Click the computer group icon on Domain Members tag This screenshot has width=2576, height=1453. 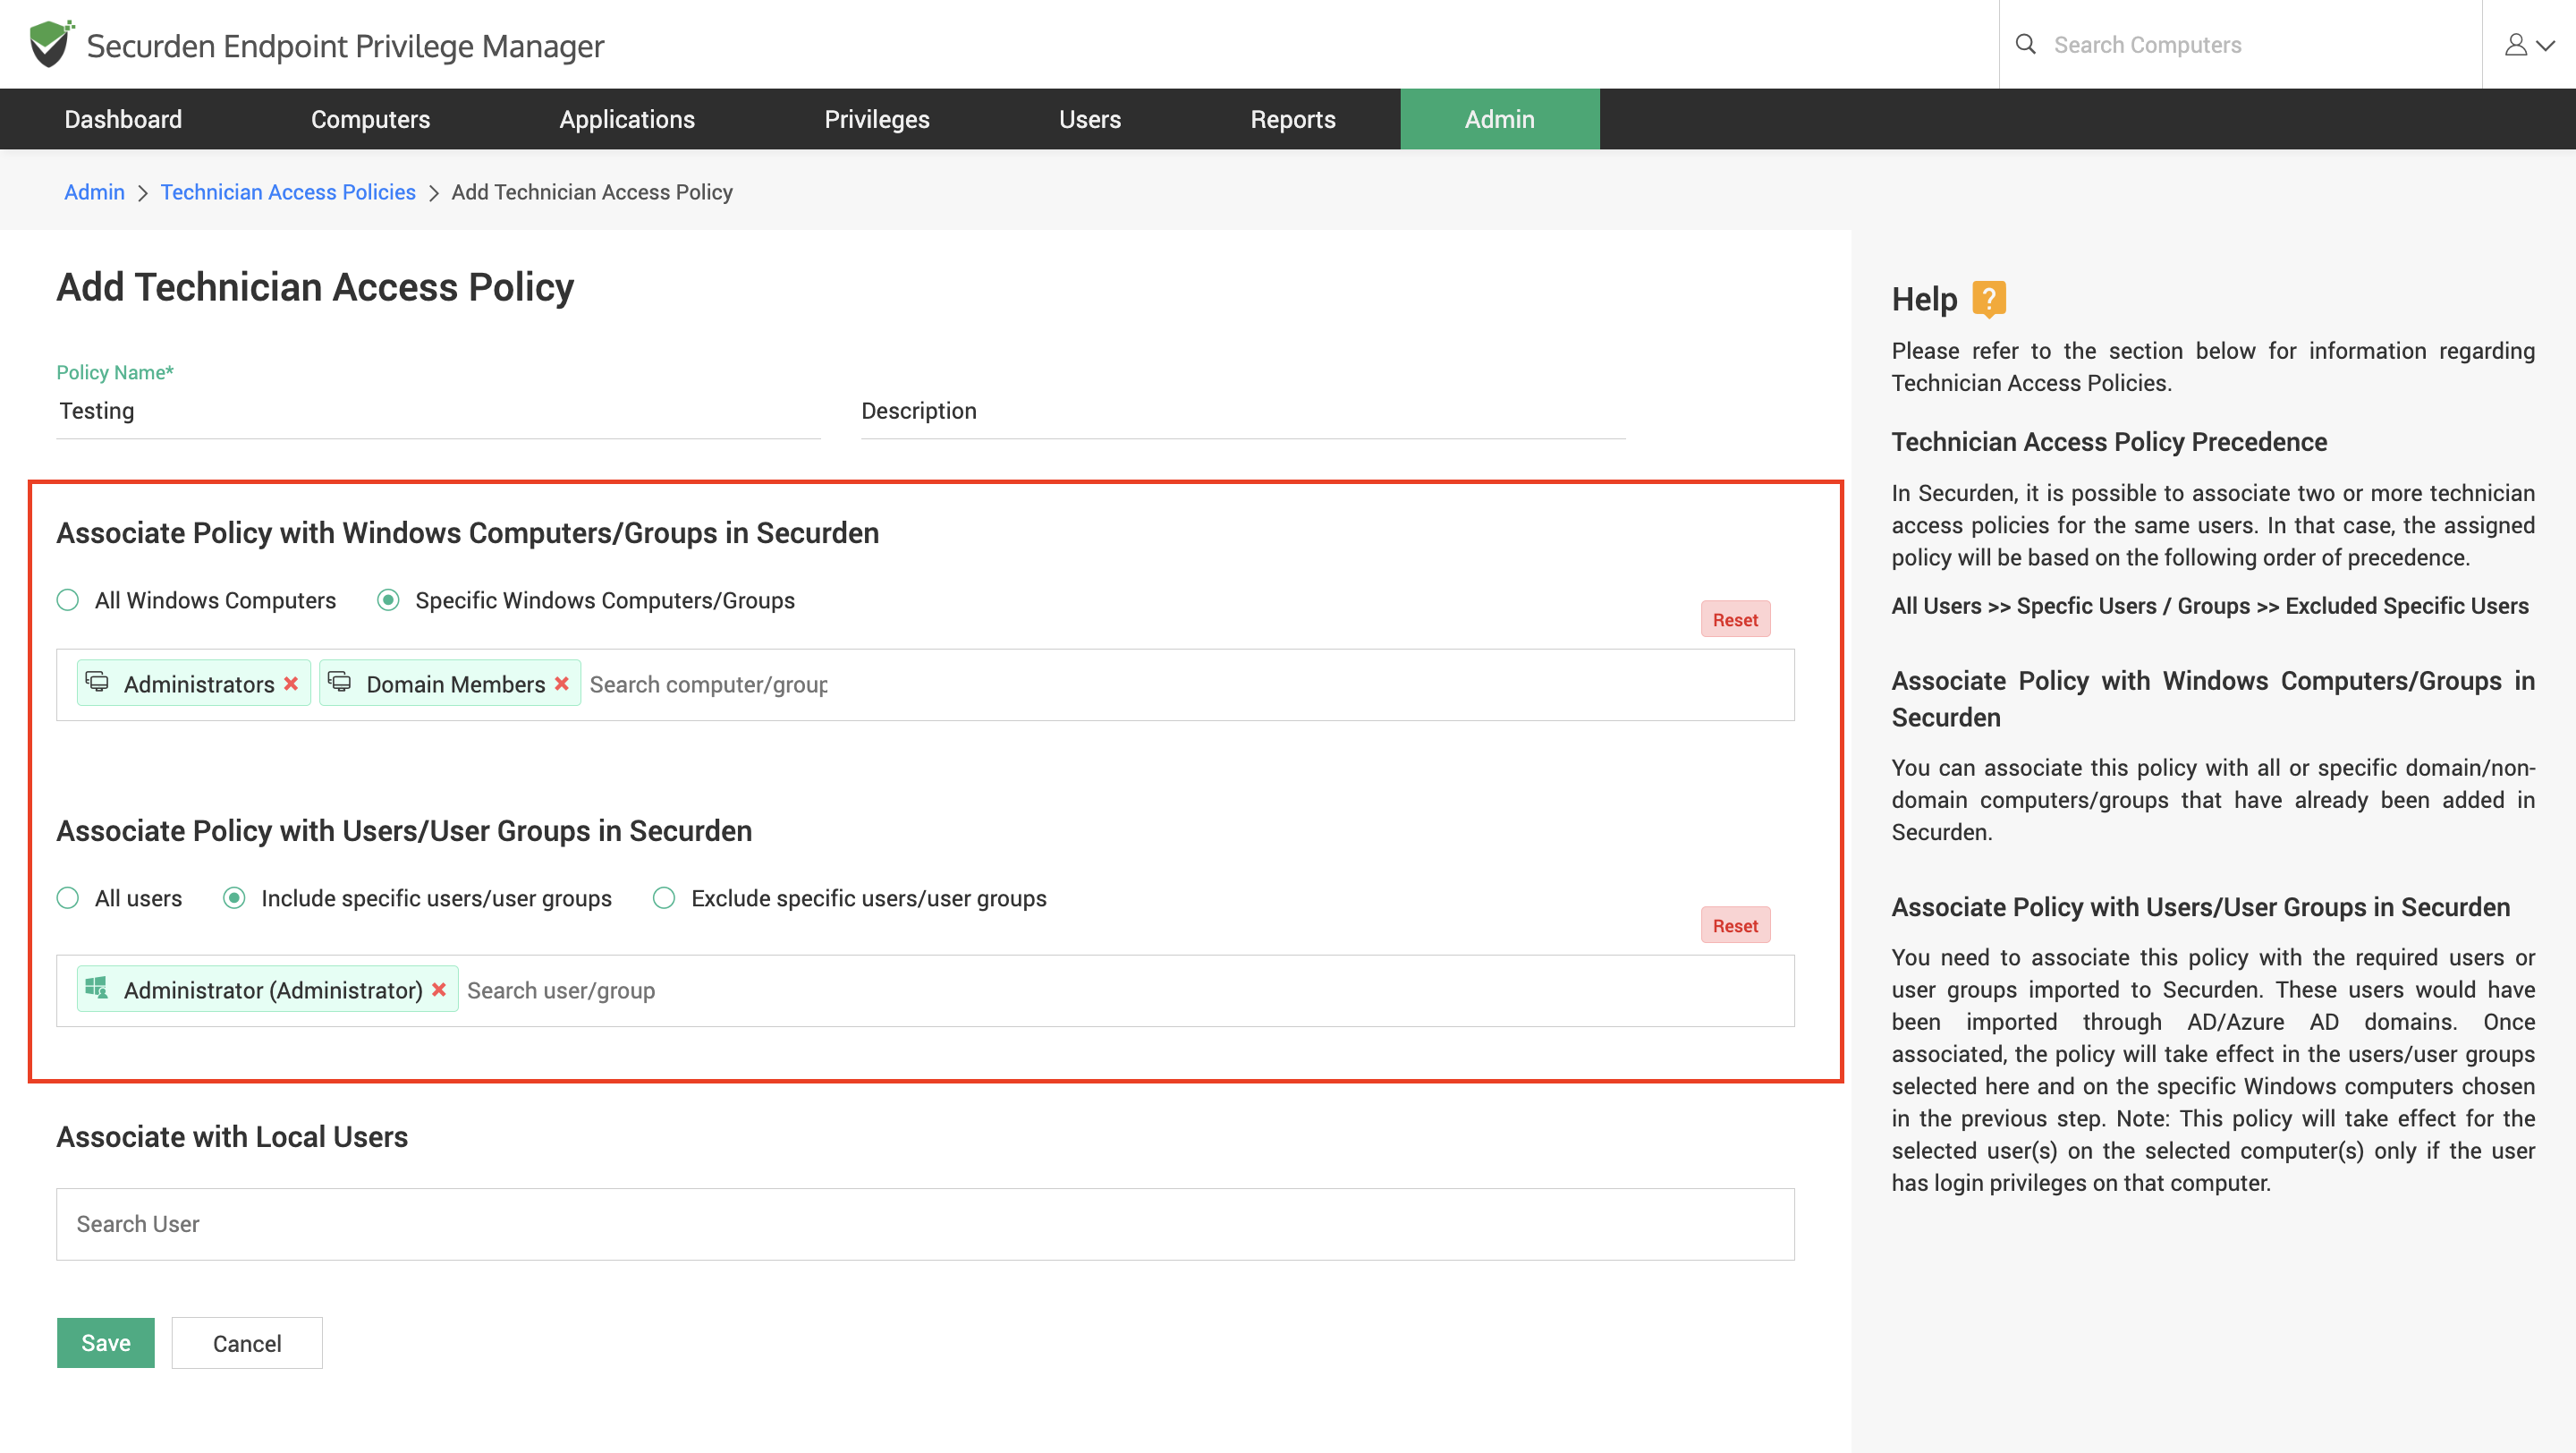click(x=340, y=682)
